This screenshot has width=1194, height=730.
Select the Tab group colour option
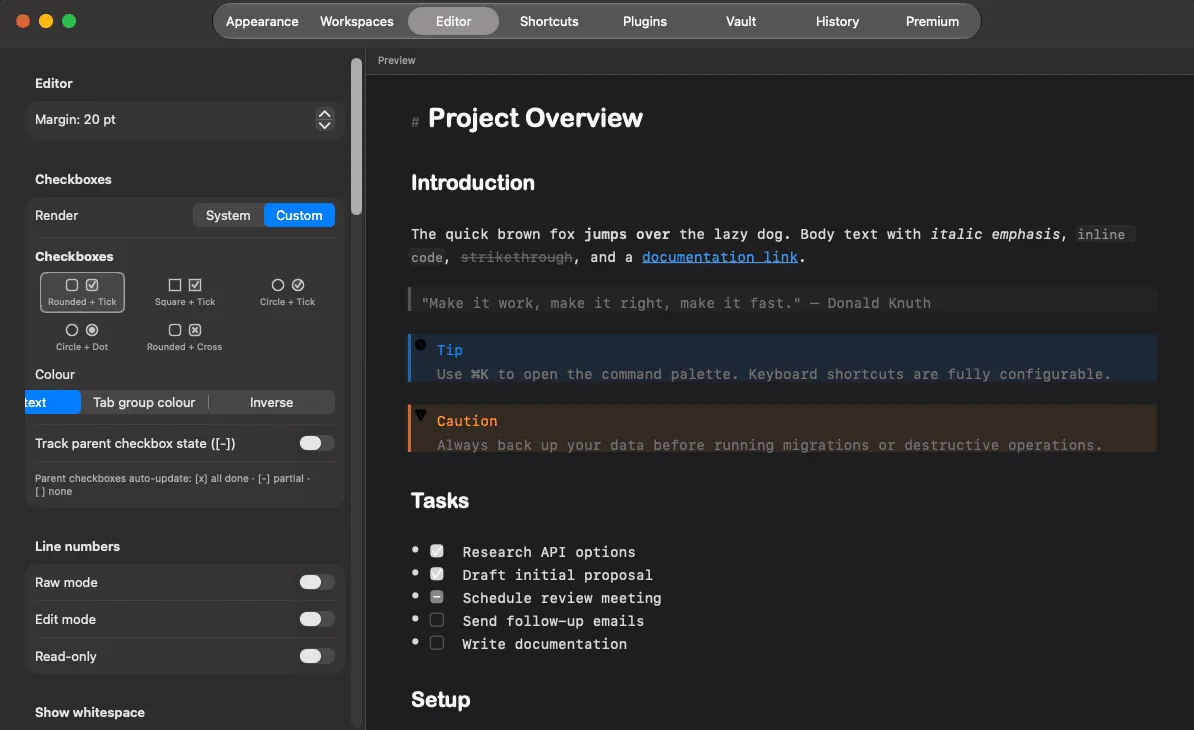(144, 402)
